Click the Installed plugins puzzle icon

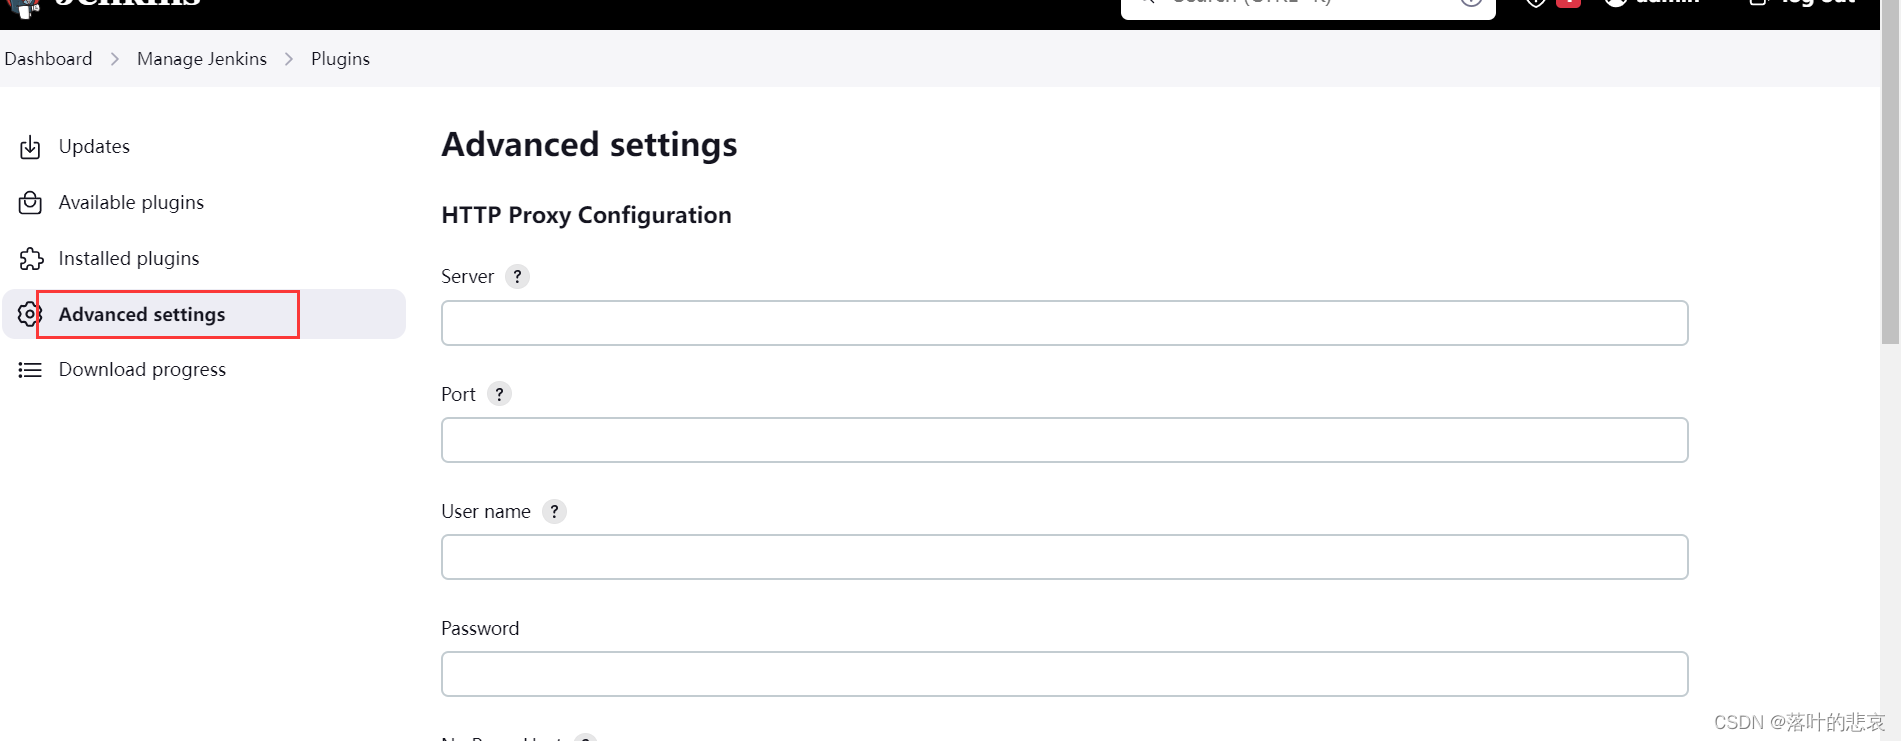coord(31,259)
